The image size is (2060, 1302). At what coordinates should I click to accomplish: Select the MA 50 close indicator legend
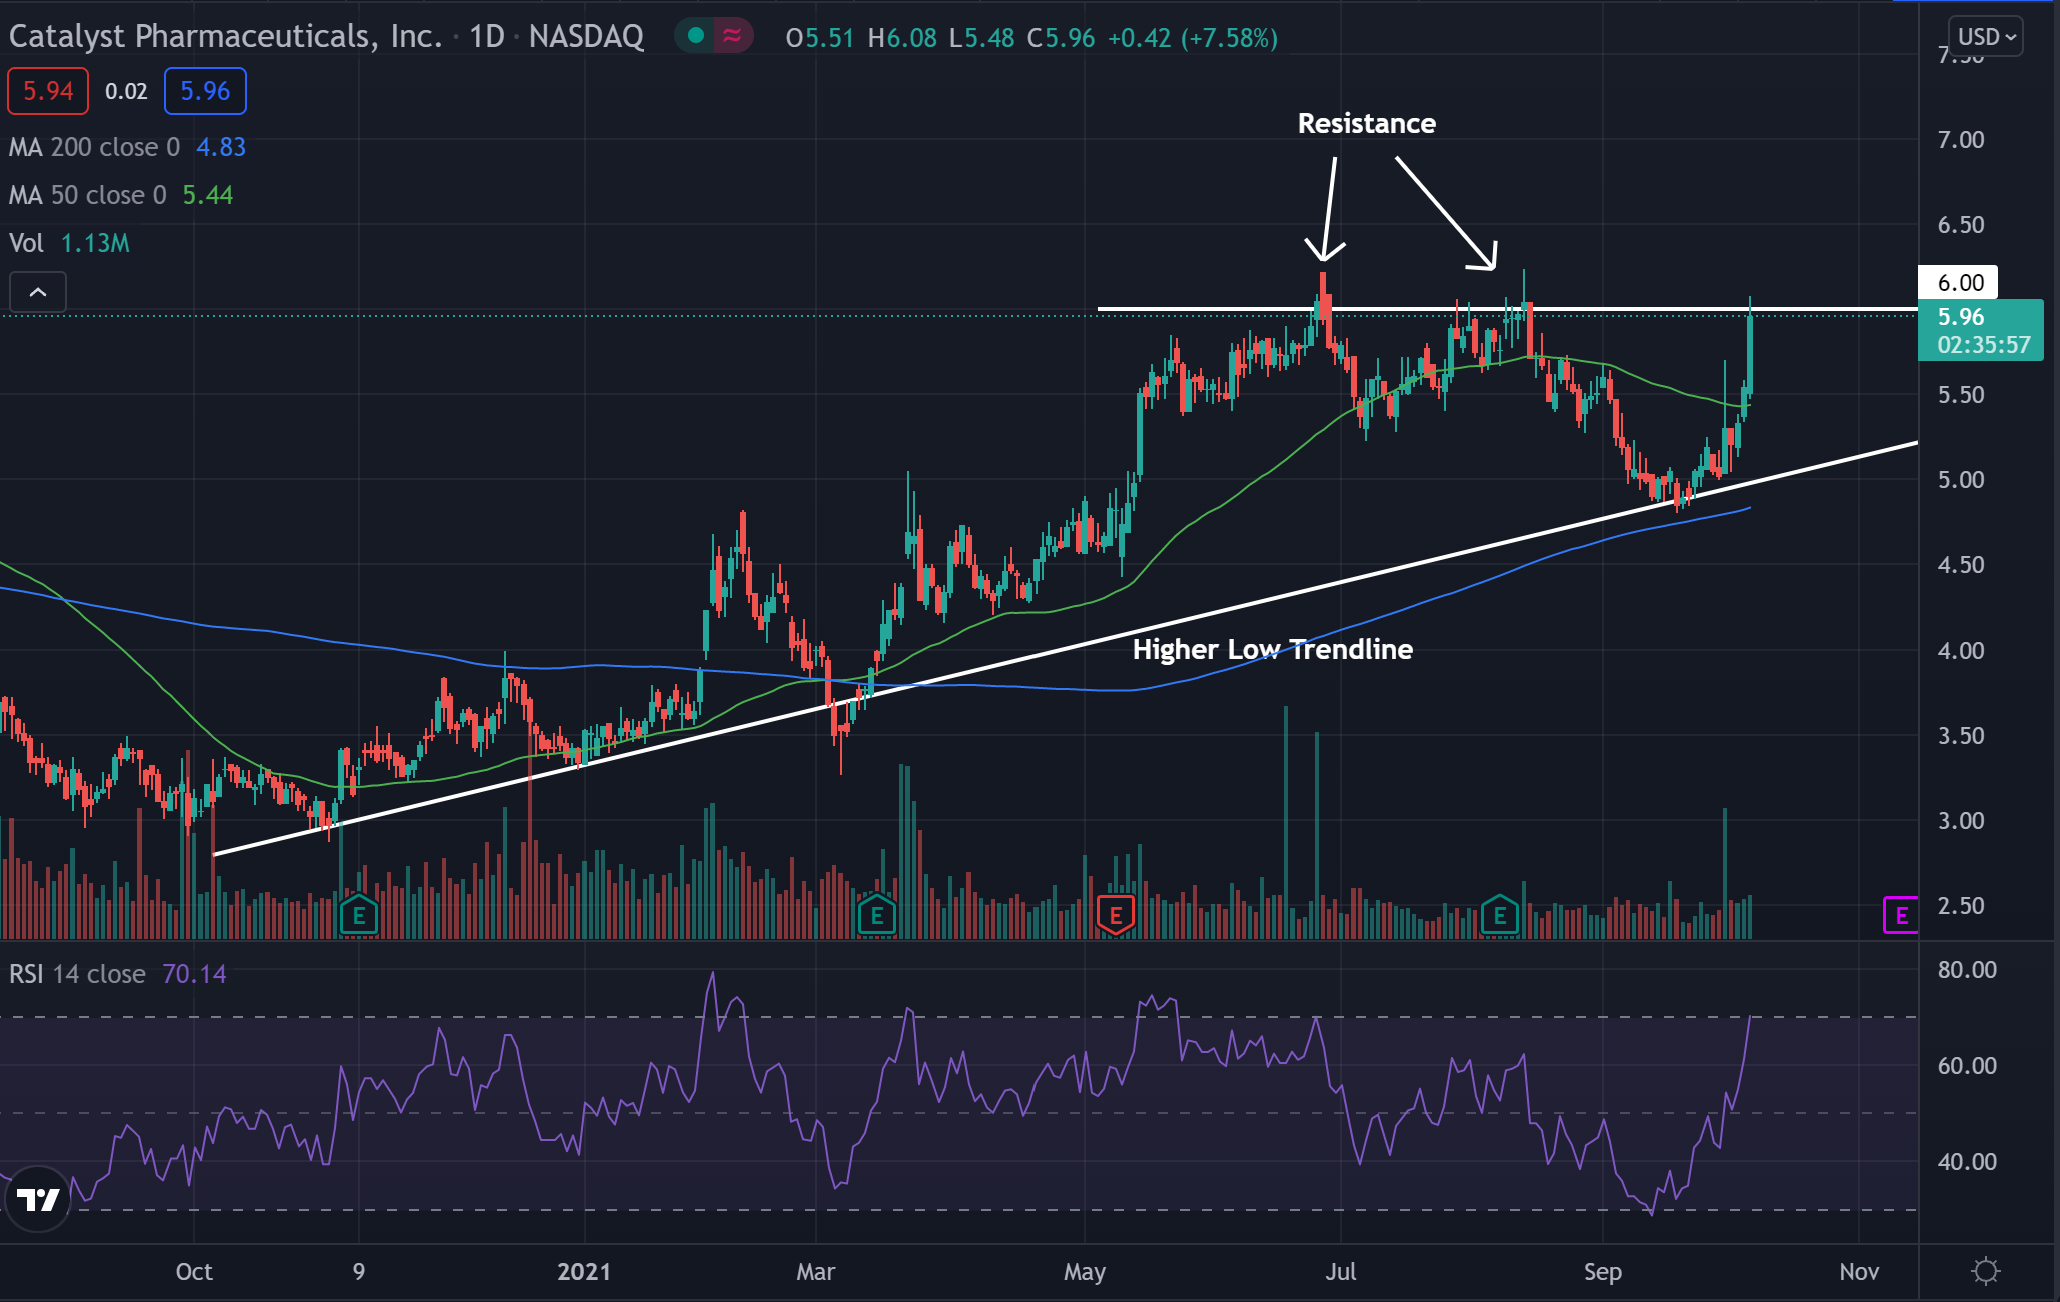click(121, 195)
